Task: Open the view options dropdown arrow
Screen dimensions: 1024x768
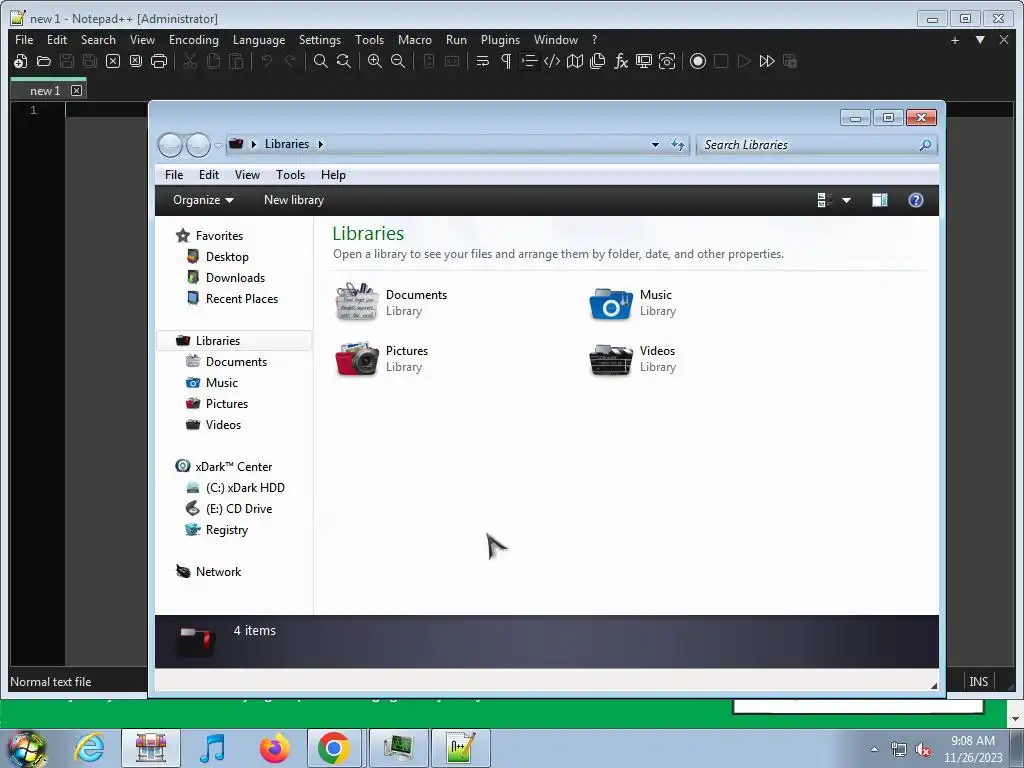Action: [x=846, y=200]
